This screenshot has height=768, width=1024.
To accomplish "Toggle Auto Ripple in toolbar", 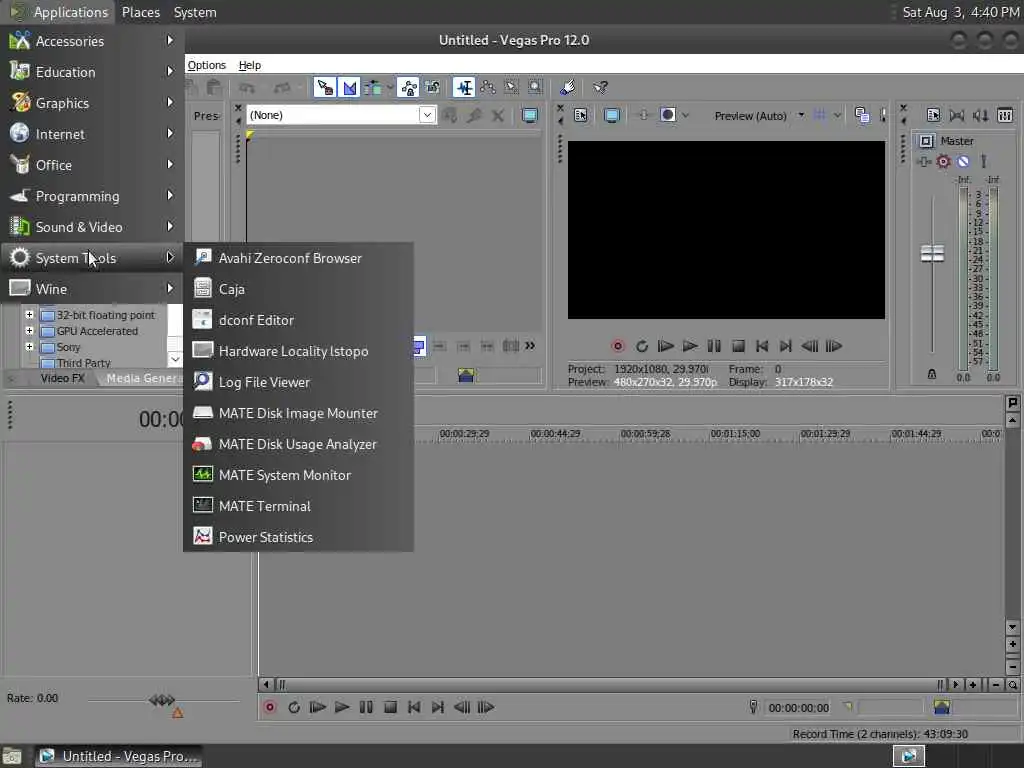I will pyautogui.click(x=373, y=88).
